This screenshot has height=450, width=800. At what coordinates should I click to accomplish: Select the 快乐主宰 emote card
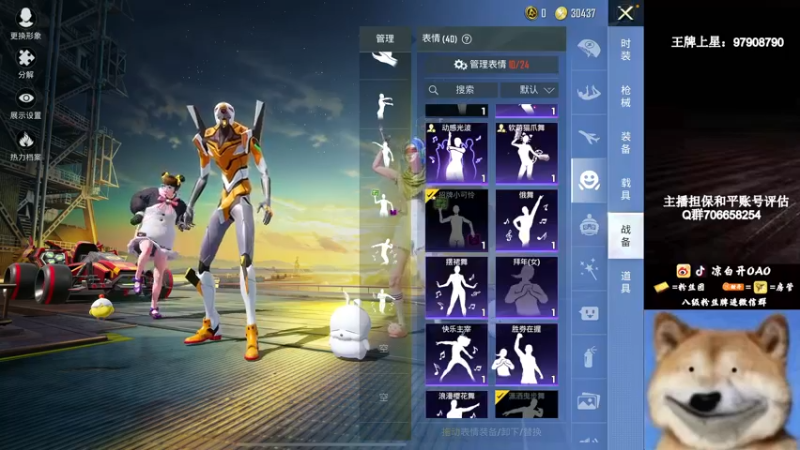[457, 354]
